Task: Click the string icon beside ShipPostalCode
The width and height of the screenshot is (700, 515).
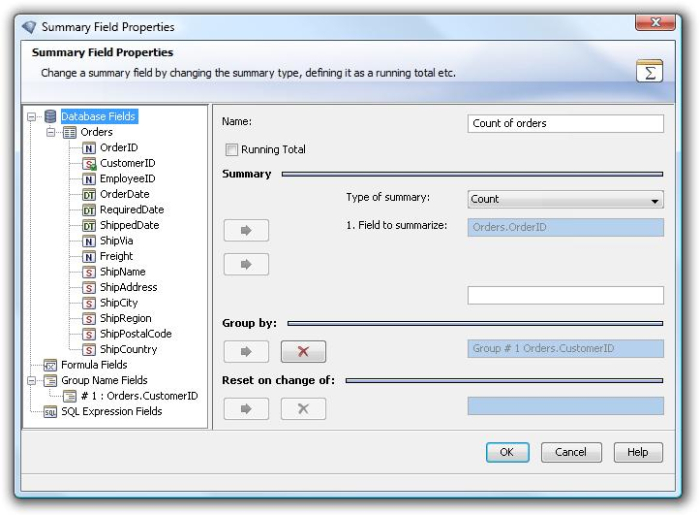Action: tap(89, 334)
